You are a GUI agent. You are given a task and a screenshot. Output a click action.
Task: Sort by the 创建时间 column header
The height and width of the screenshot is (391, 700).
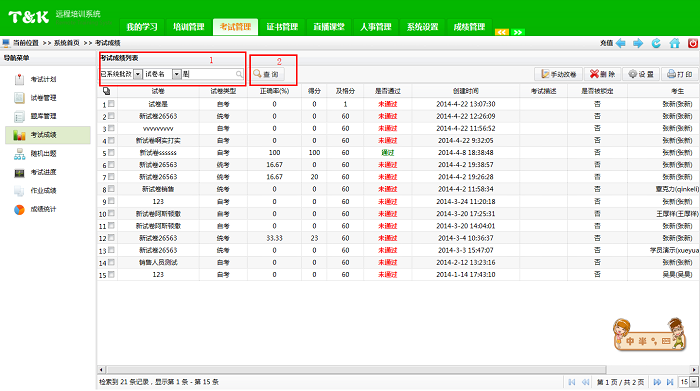point(466,91)
